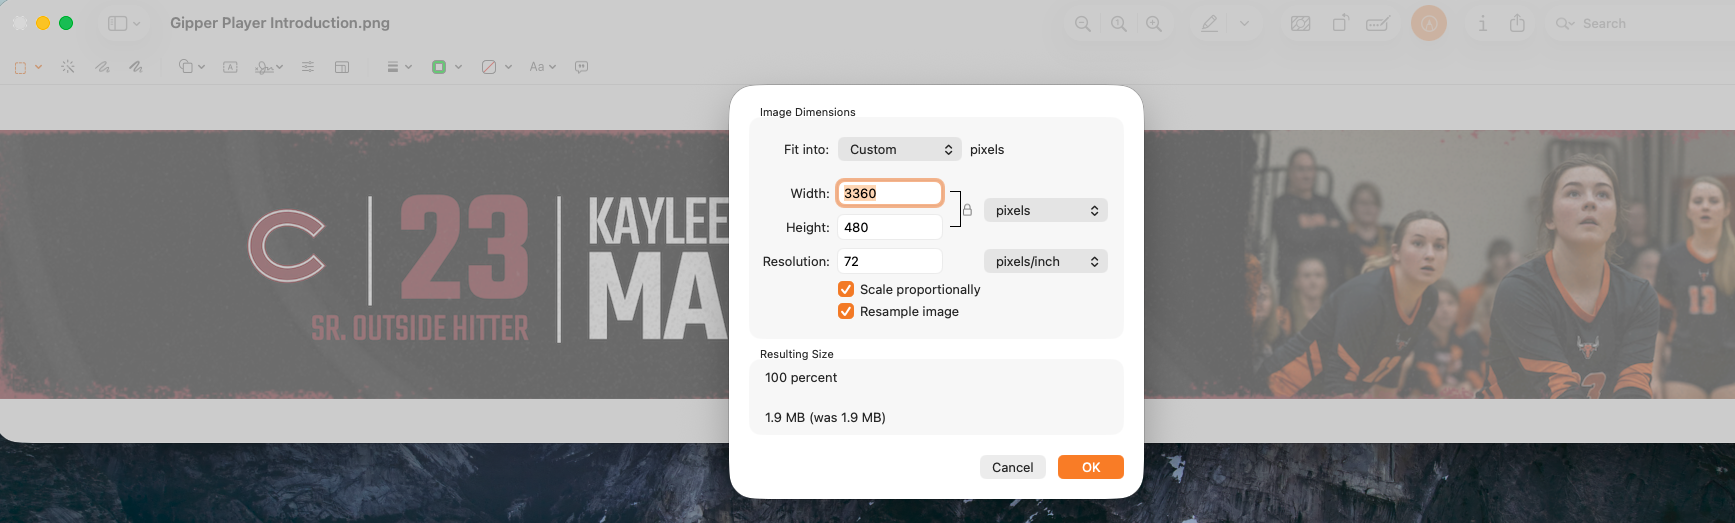1735x523 pixels.
Task: Click the OK button
Action: click(x=1091, y=467)
